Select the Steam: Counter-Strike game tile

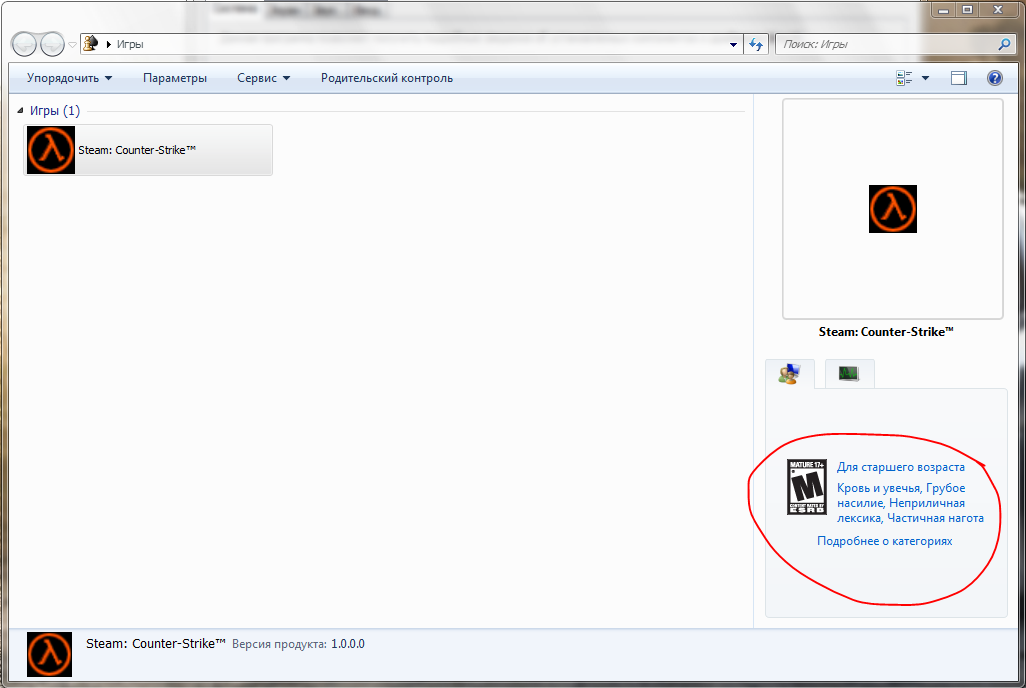(148, 150)
